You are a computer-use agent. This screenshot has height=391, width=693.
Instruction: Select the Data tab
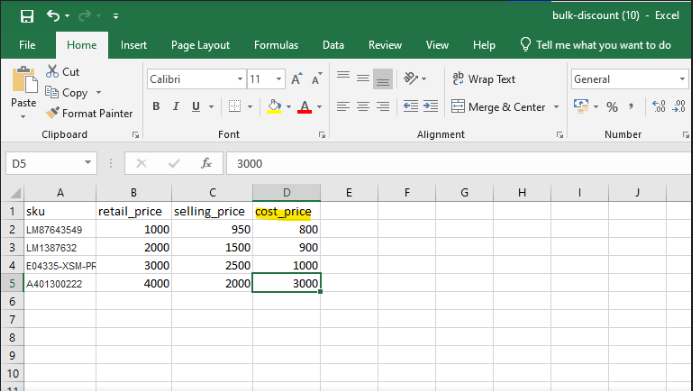click(333, 45)
